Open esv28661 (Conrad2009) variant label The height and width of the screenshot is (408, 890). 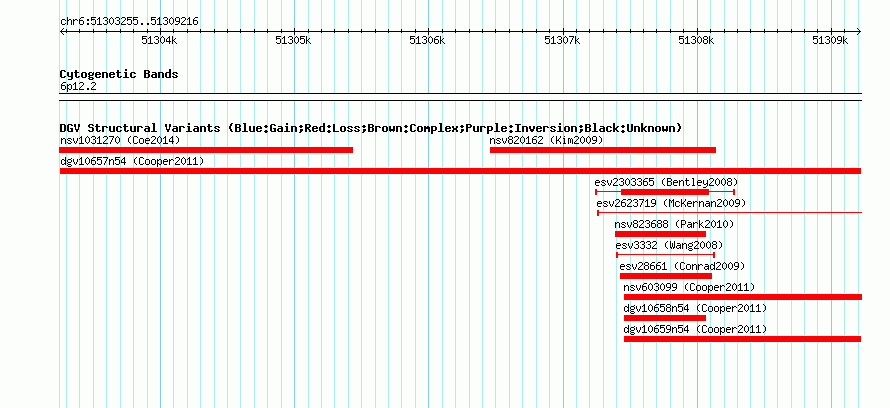[x=682, y=266]
